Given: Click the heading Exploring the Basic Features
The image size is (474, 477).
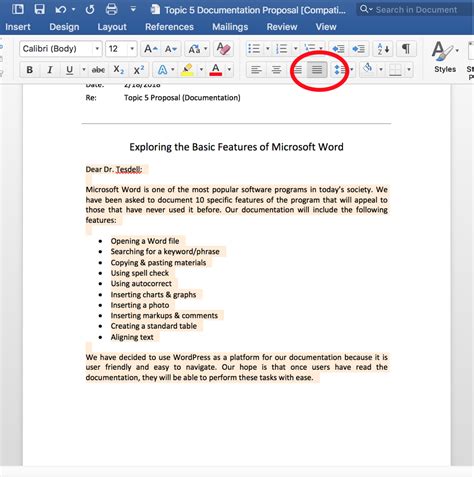Looking at the screenshot, I should click(236, 147).
